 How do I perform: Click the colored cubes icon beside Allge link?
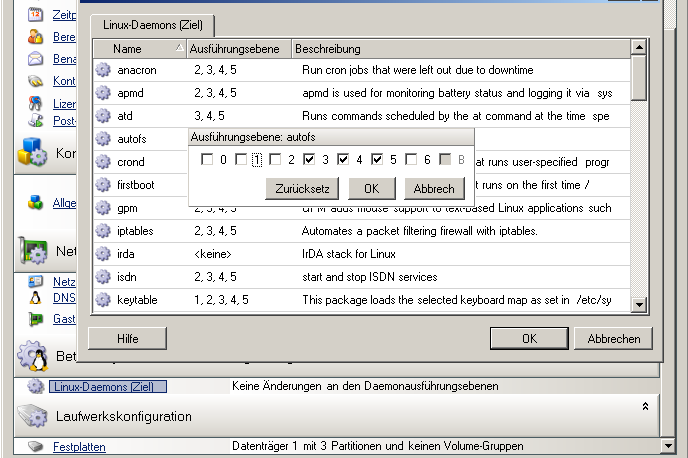click(x=36, y=202)
